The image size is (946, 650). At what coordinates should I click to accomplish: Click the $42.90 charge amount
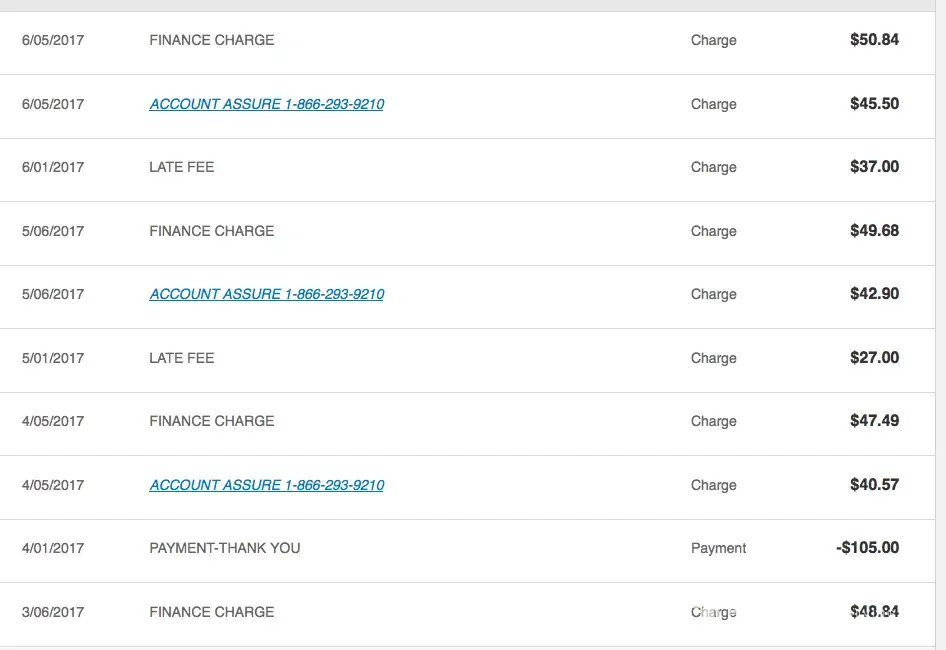874,294
